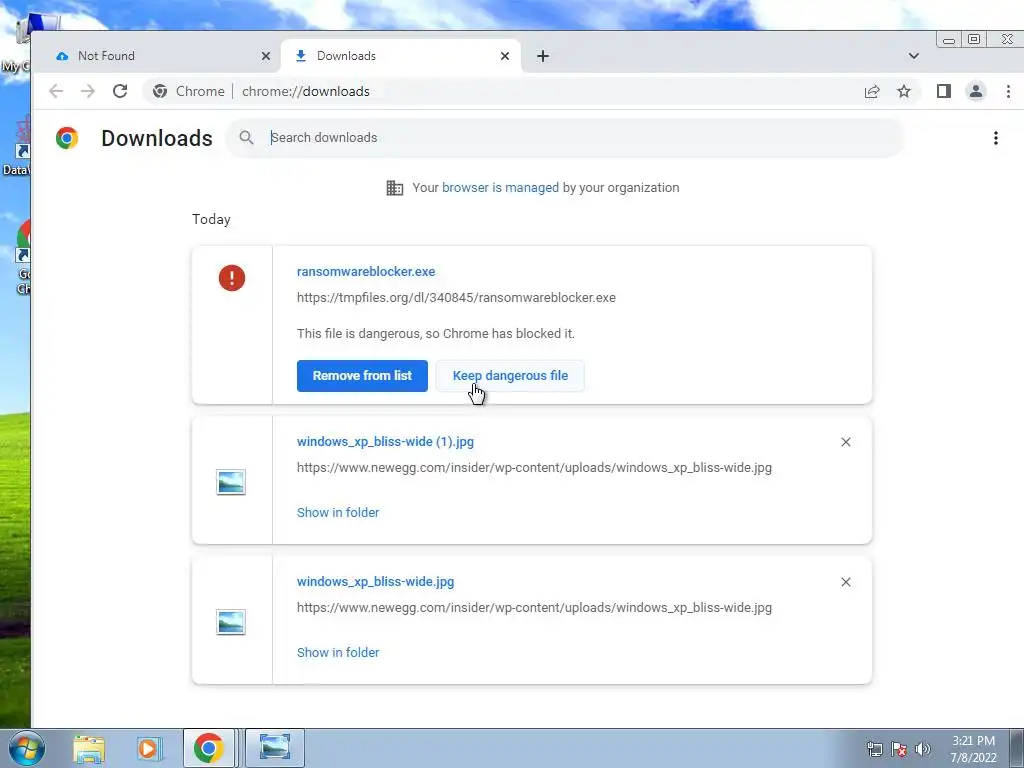Select the Downloads tab

[x=401, y=56]
